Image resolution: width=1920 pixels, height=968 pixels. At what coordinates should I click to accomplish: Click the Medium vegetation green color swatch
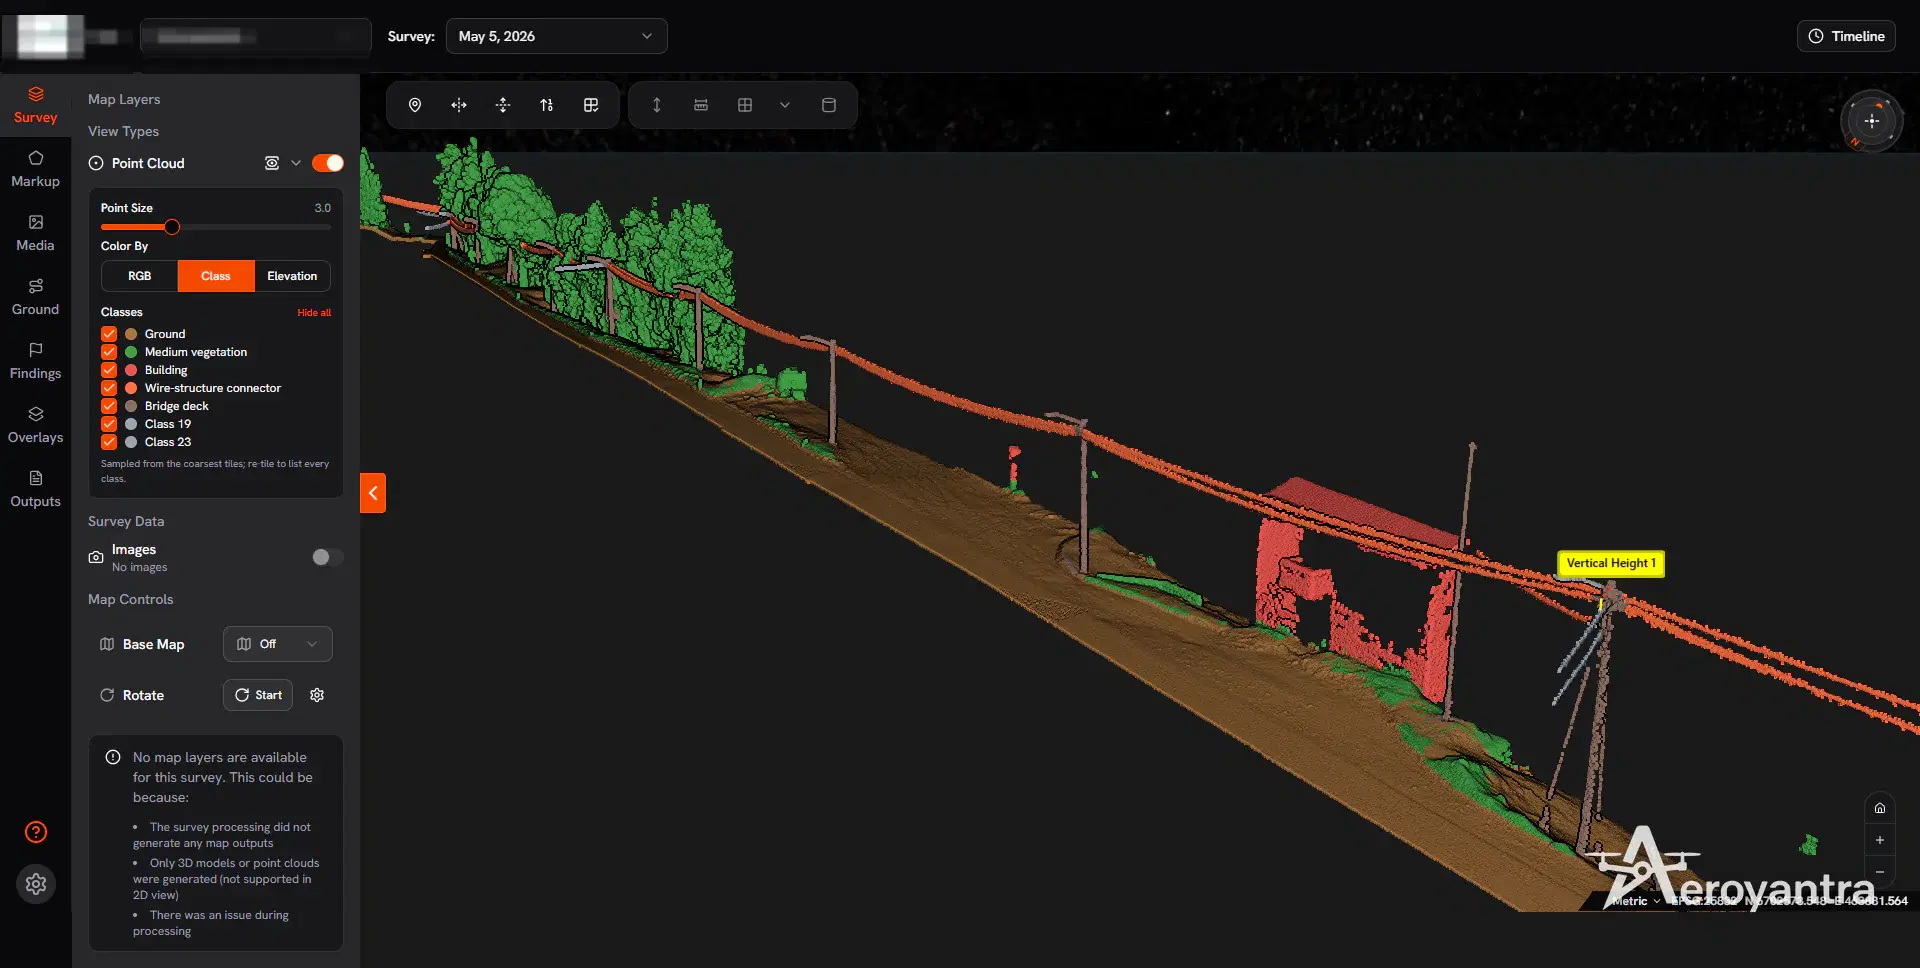(131, 352)
